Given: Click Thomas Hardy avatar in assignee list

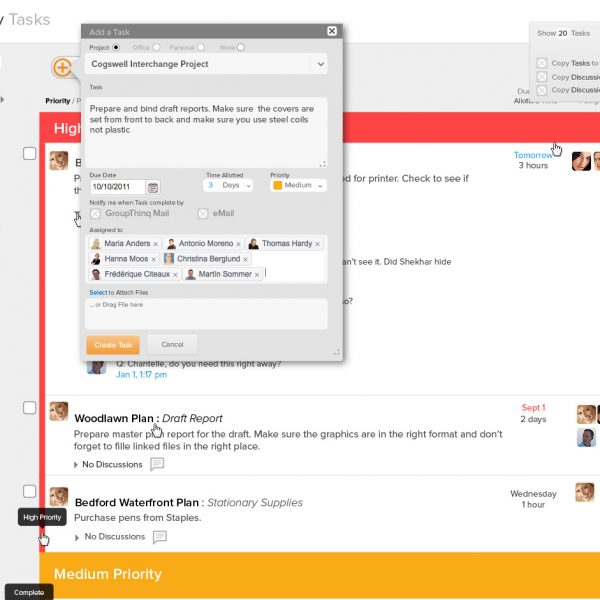Looking at the screenshot, I should tap(253, 243).
